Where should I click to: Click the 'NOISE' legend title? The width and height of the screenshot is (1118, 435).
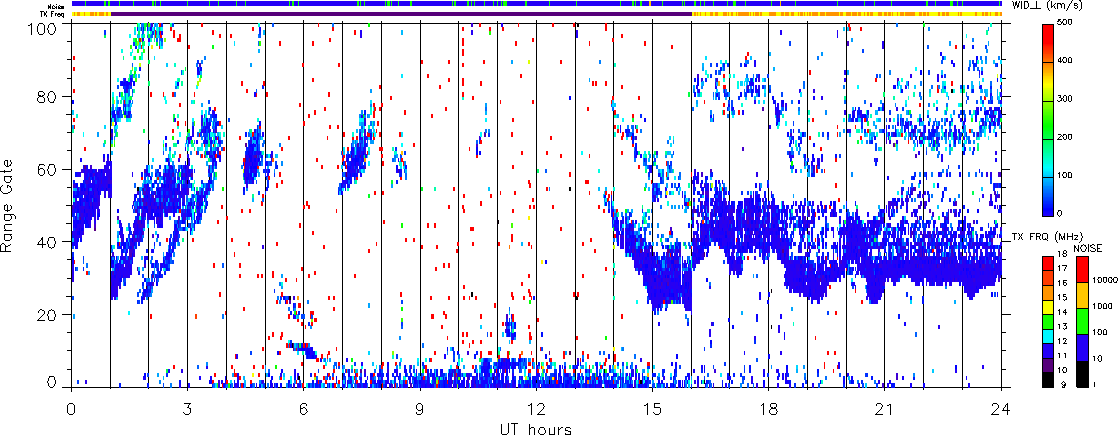1088,246
